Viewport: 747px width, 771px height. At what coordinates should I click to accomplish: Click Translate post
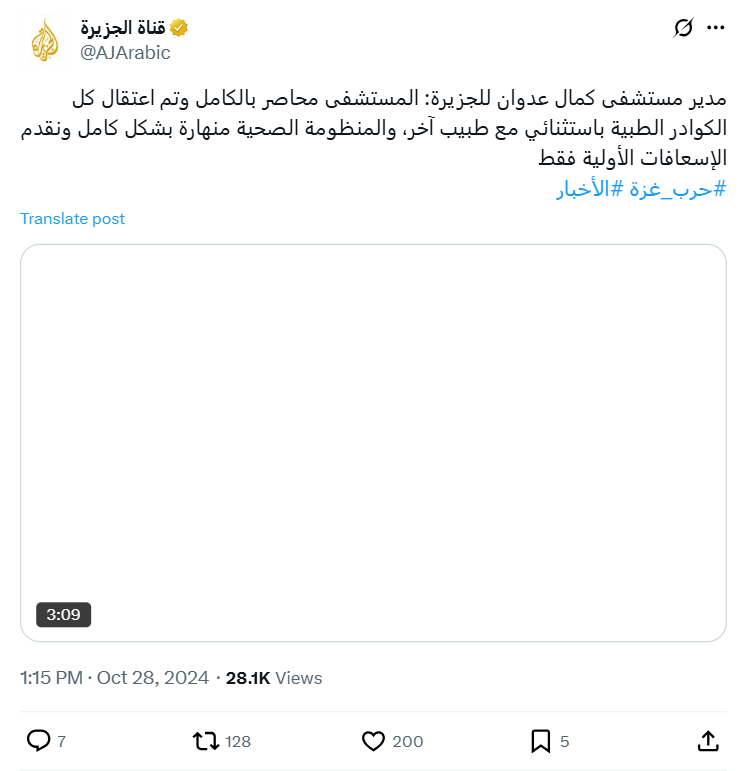coord(73,218)
